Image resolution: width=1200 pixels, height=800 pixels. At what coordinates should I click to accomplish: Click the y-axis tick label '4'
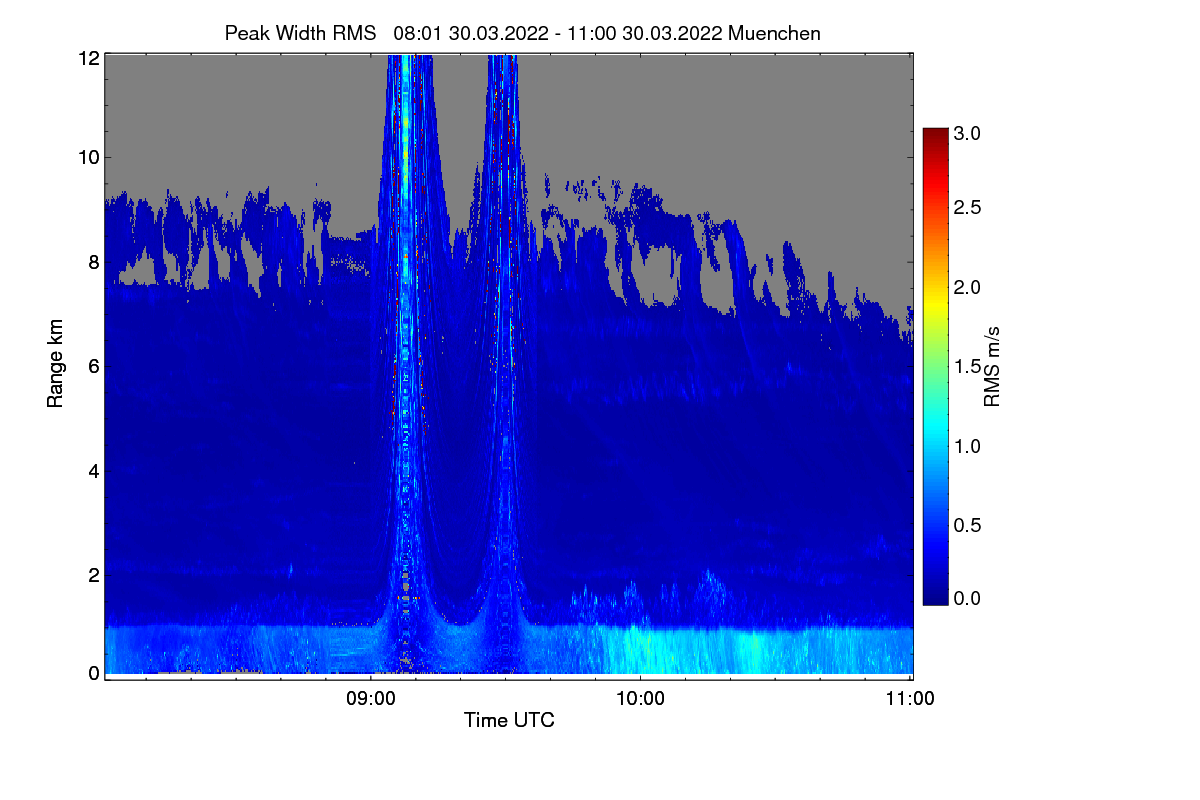coord(92,470)
